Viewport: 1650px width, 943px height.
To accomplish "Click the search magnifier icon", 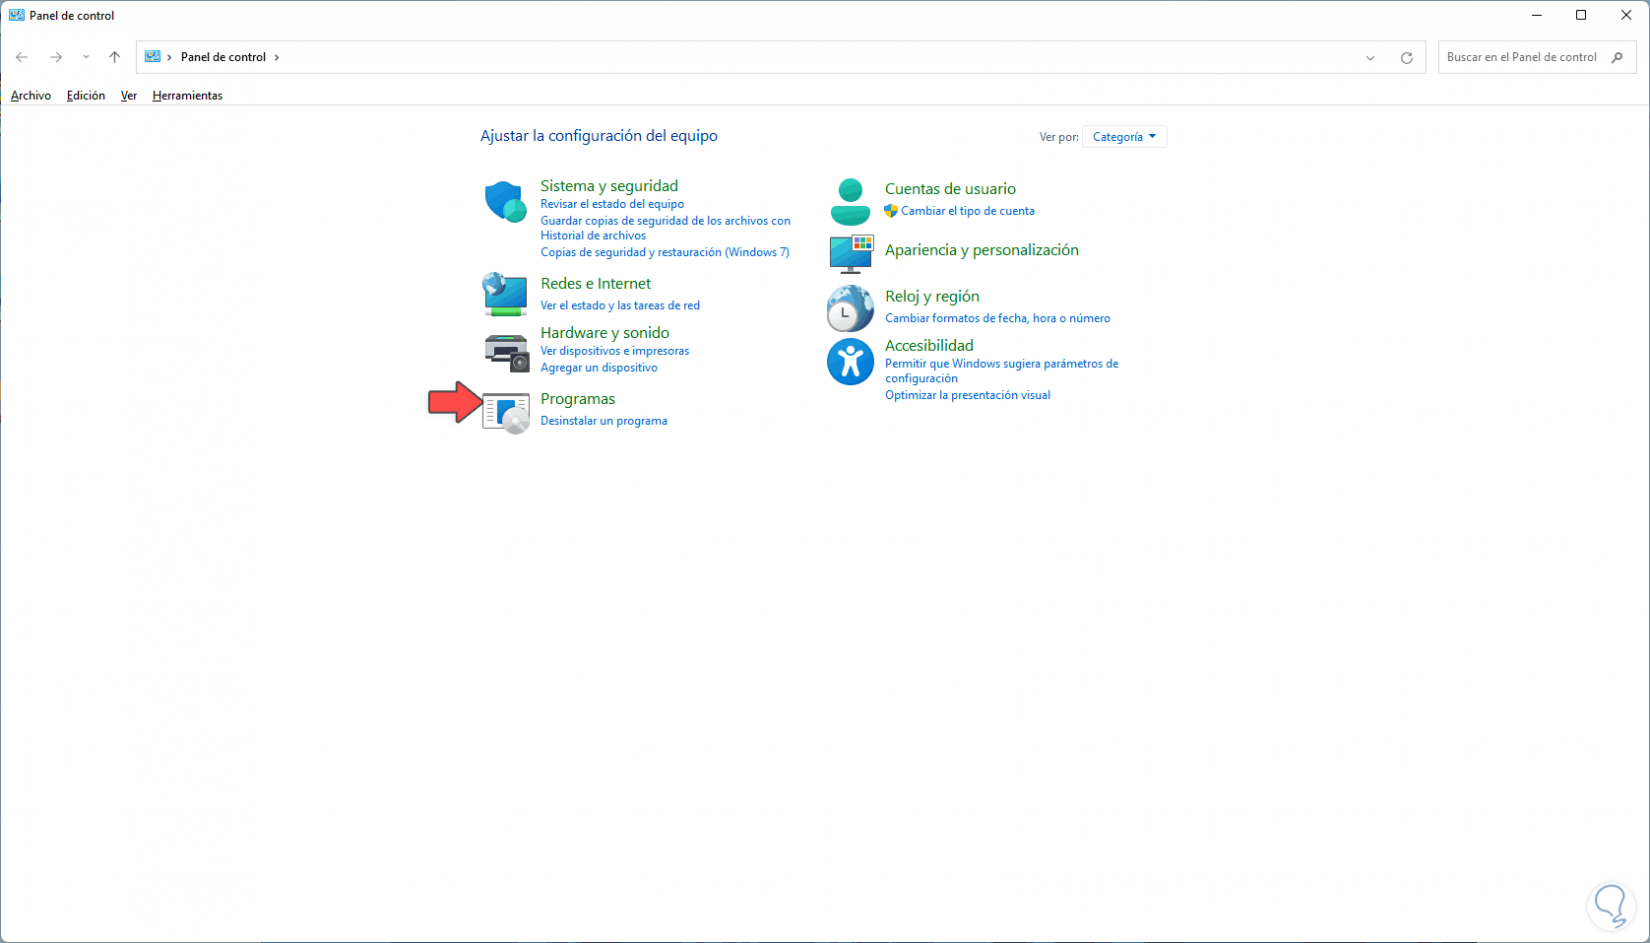I will coord(1617,57).
